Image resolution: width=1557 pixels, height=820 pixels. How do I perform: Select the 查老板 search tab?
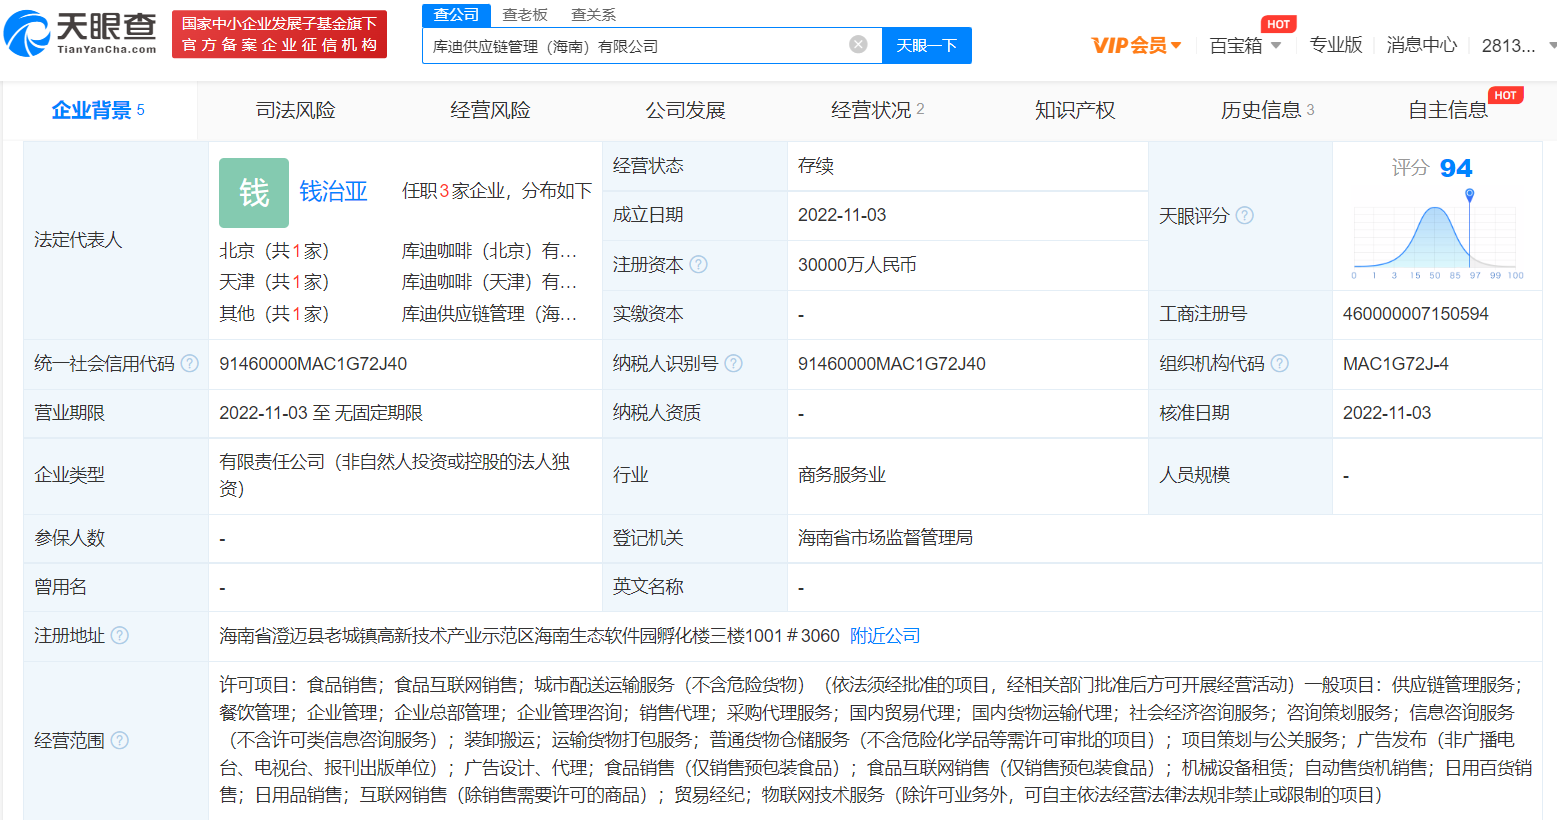coord(525,15)
